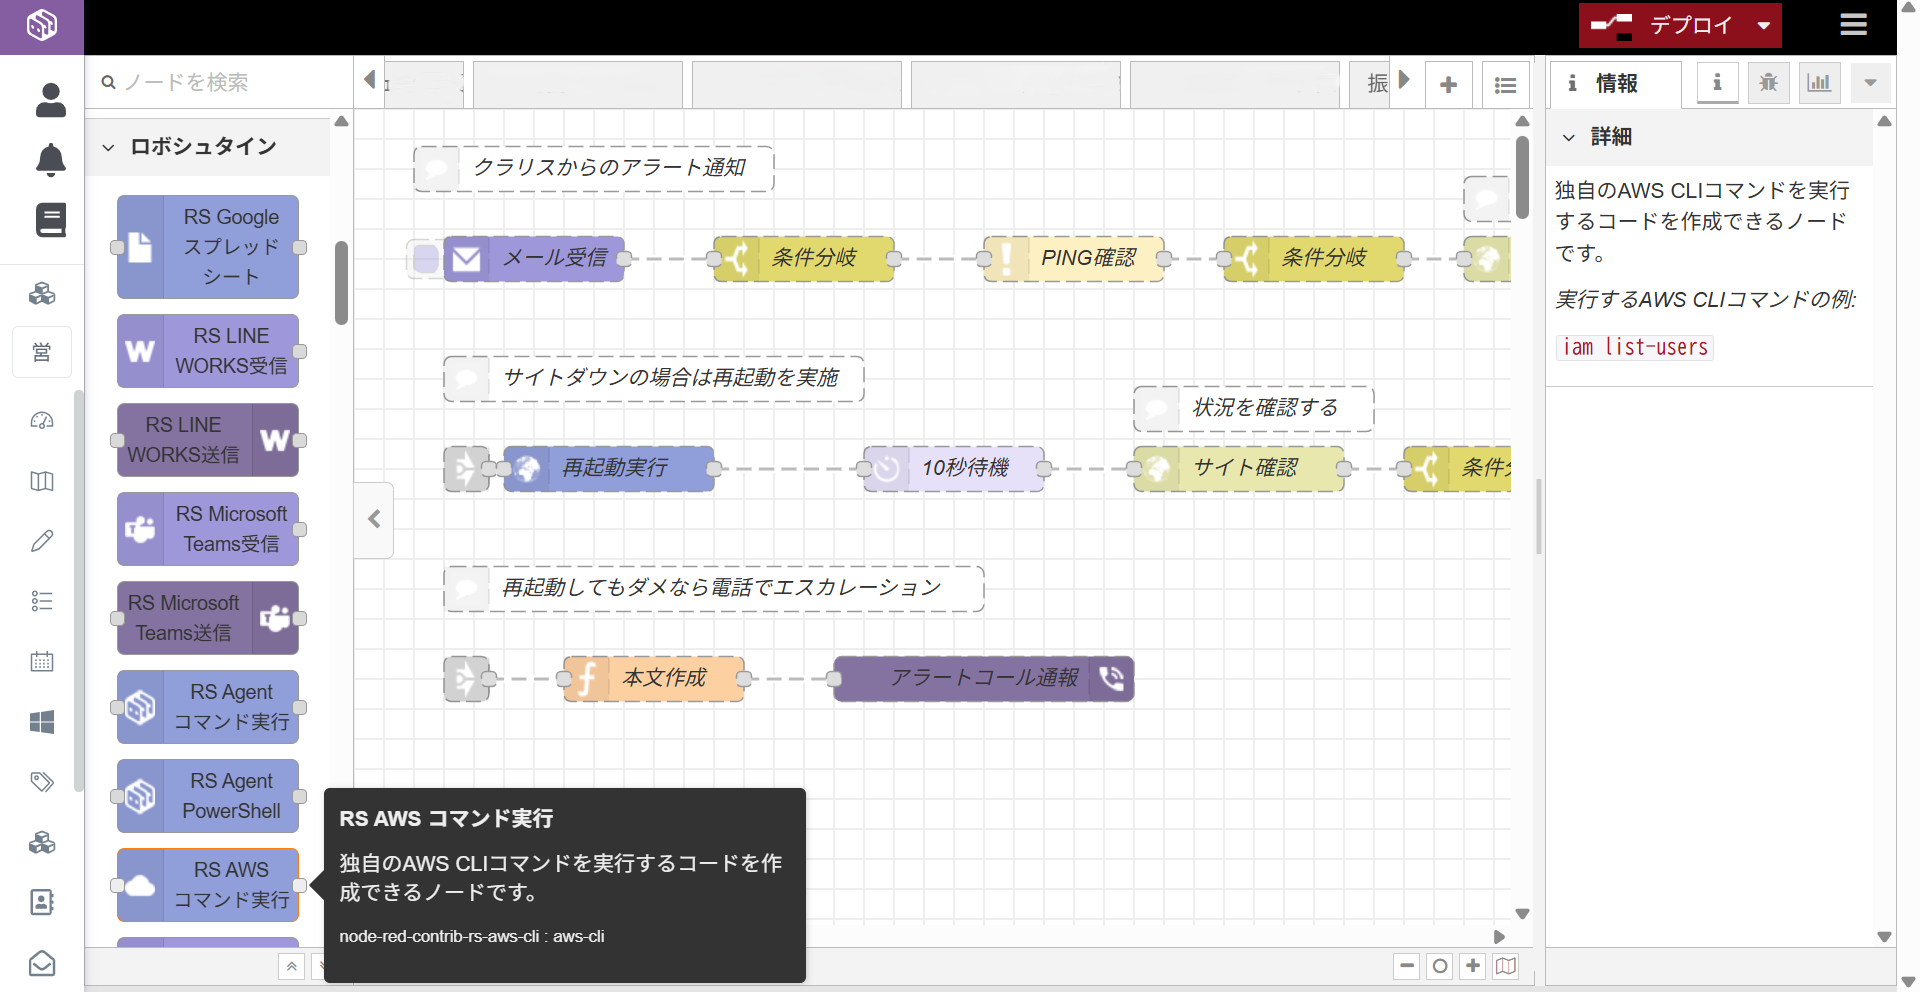Show the flow list with the list icon
The width and height of the screenshot is (1920, 992).
pyautogui.click(x=1505, y=85)
